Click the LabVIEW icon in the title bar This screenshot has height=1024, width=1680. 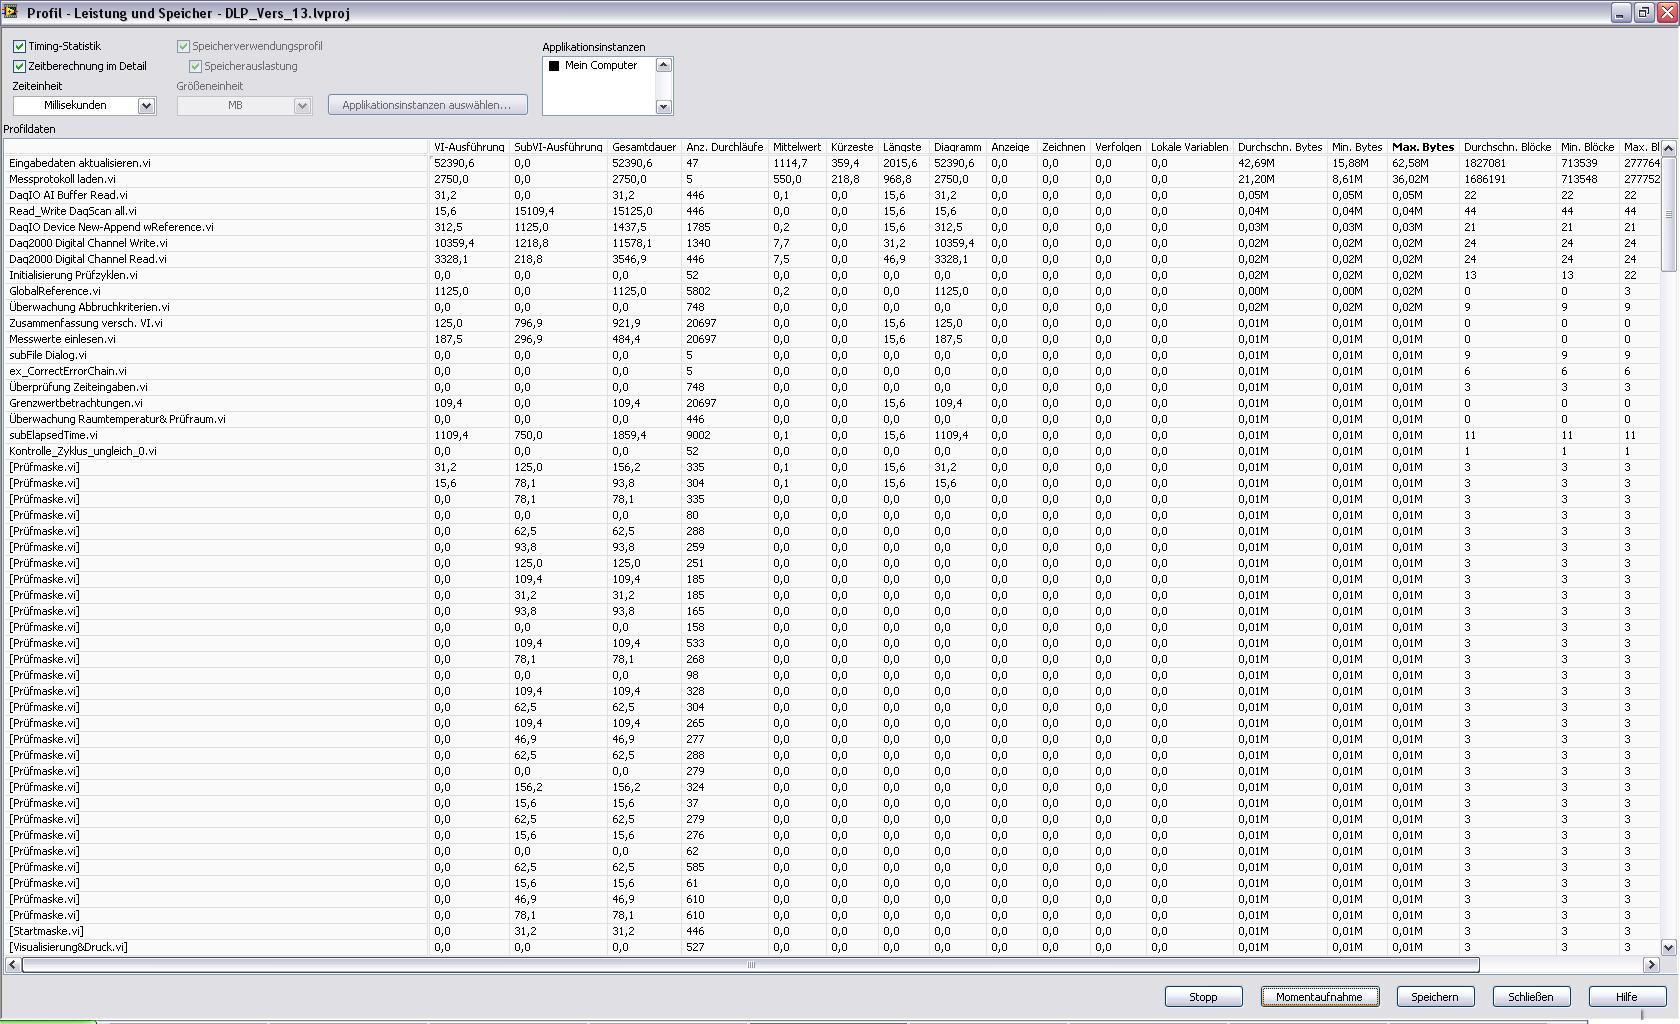[x=10, y=12]
